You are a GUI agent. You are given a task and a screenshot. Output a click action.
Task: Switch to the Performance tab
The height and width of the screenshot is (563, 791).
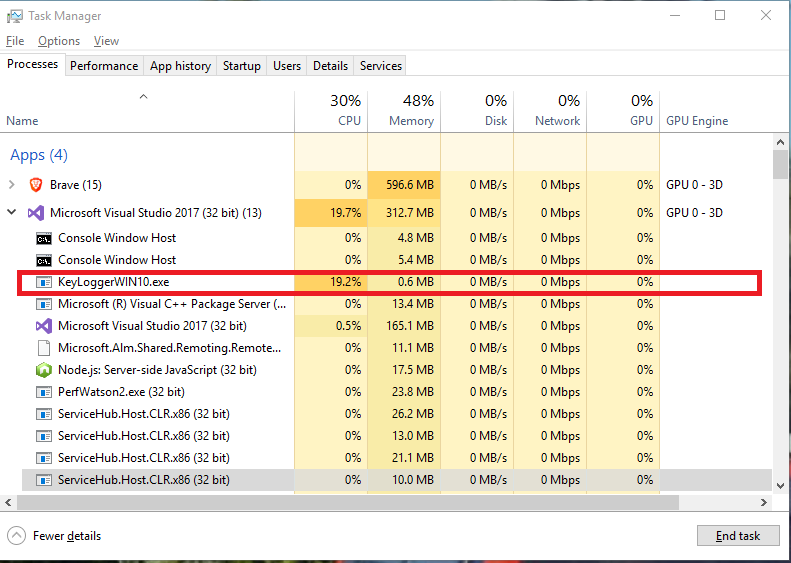(104, 66)
